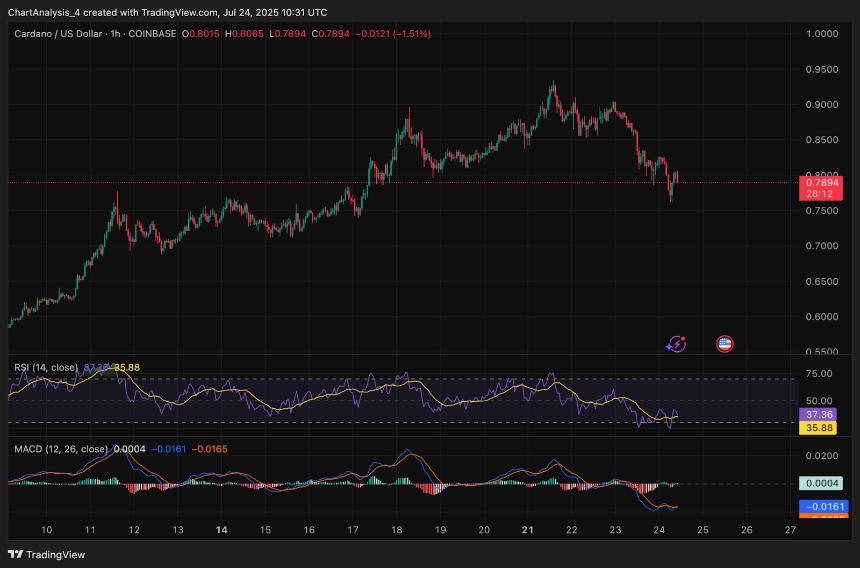This screenshot has width=860, height=568.
Task: Click the COINBASE exchange label in header
Action: coord(153,34)
